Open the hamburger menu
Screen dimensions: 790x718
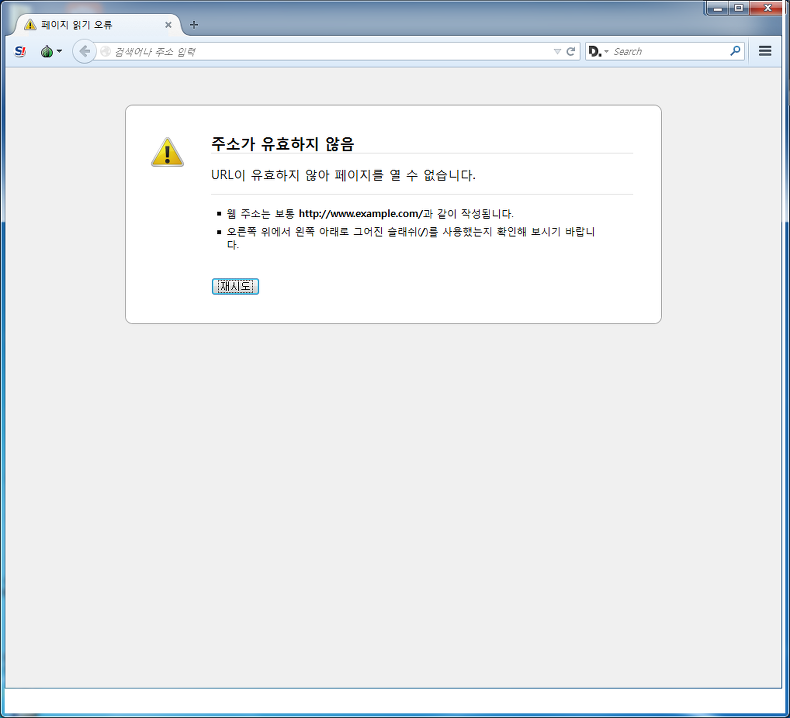coord(765,51)
